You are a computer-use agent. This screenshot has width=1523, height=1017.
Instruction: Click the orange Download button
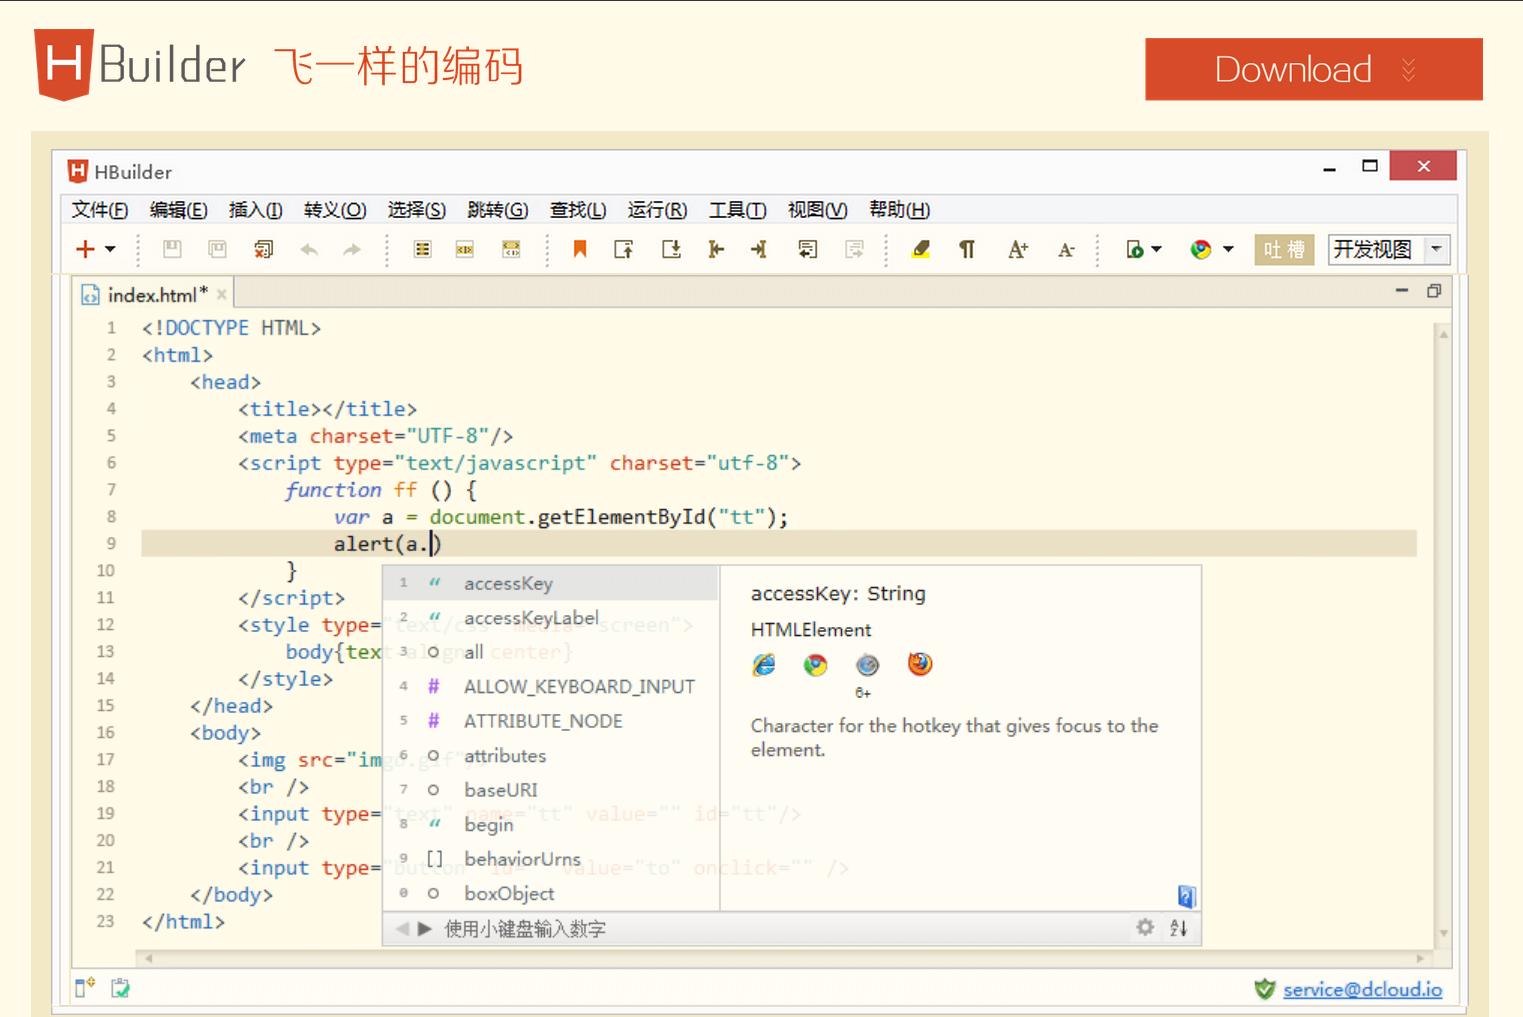pyautogui.click(x=1313, y=69)
